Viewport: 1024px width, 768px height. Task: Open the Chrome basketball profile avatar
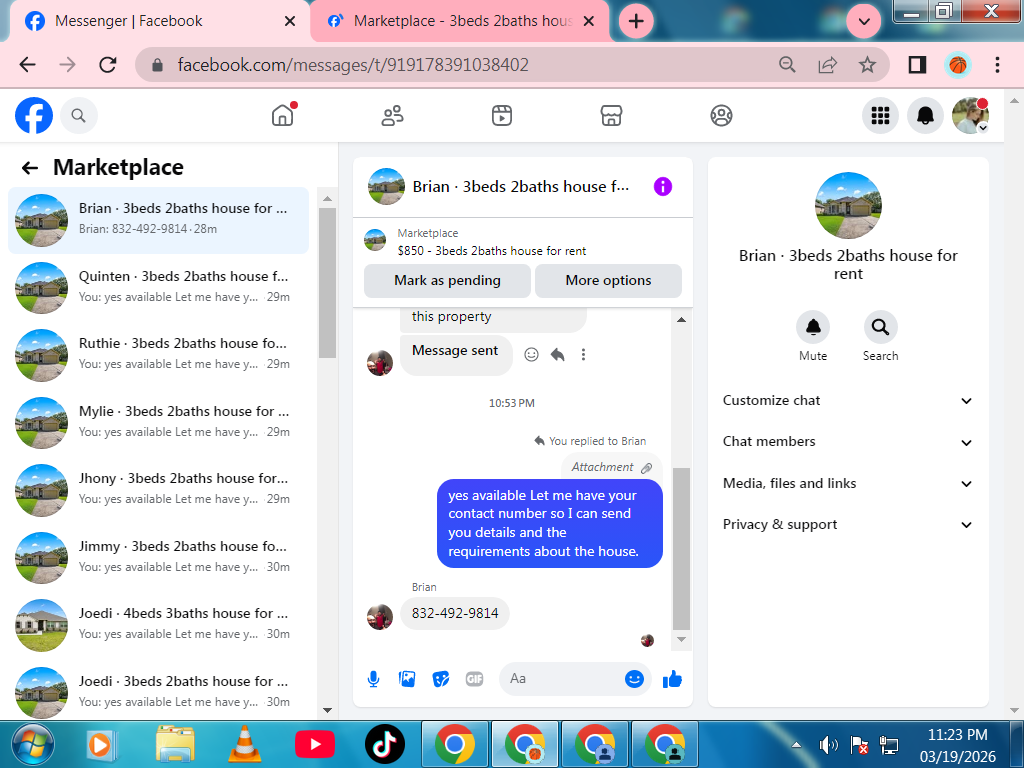(957, 65)
